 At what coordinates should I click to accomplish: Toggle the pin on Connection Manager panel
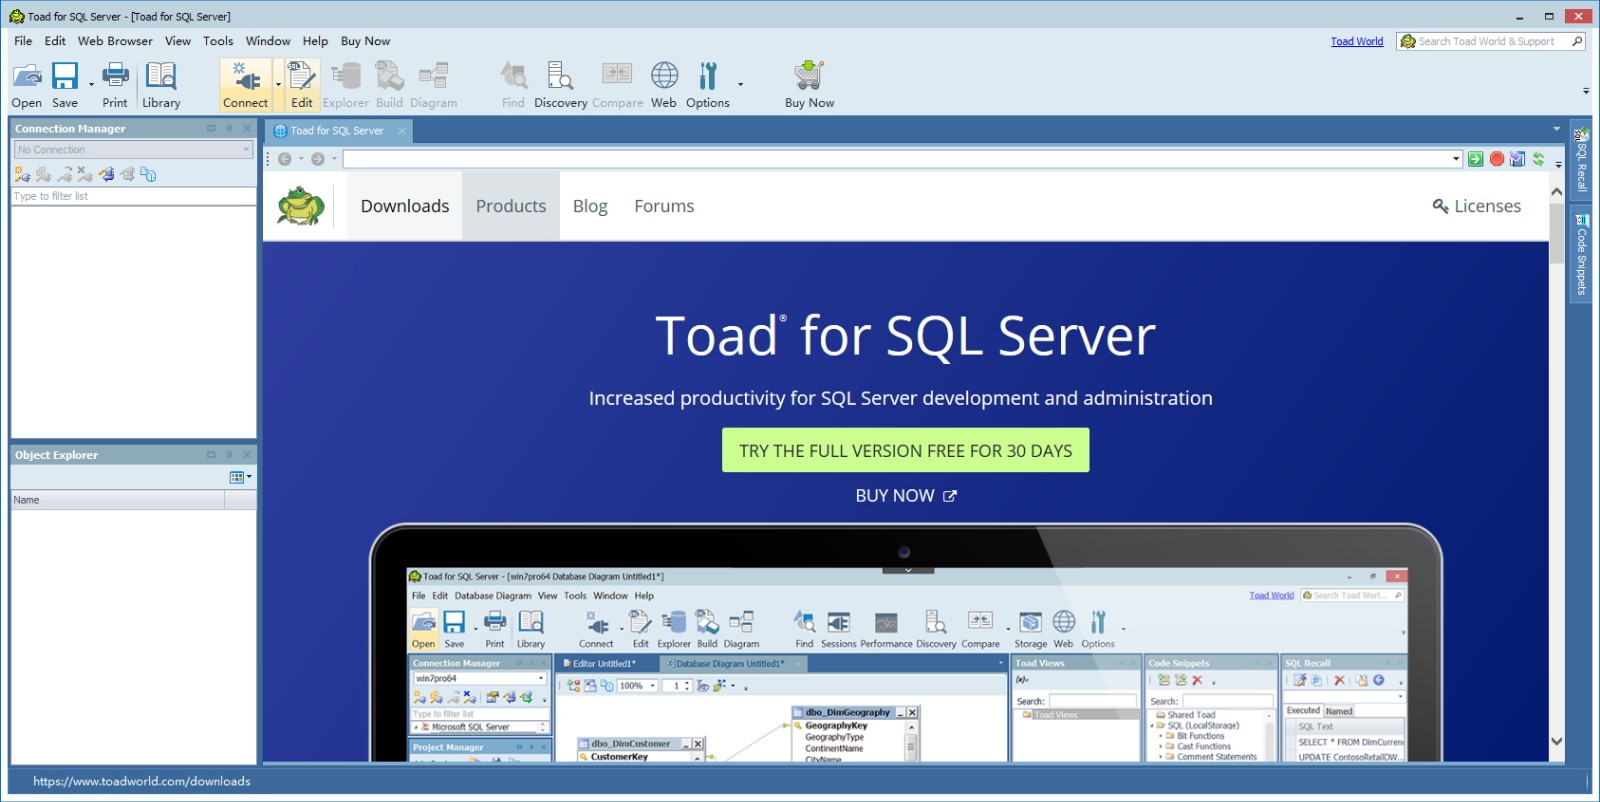[229, 129]
